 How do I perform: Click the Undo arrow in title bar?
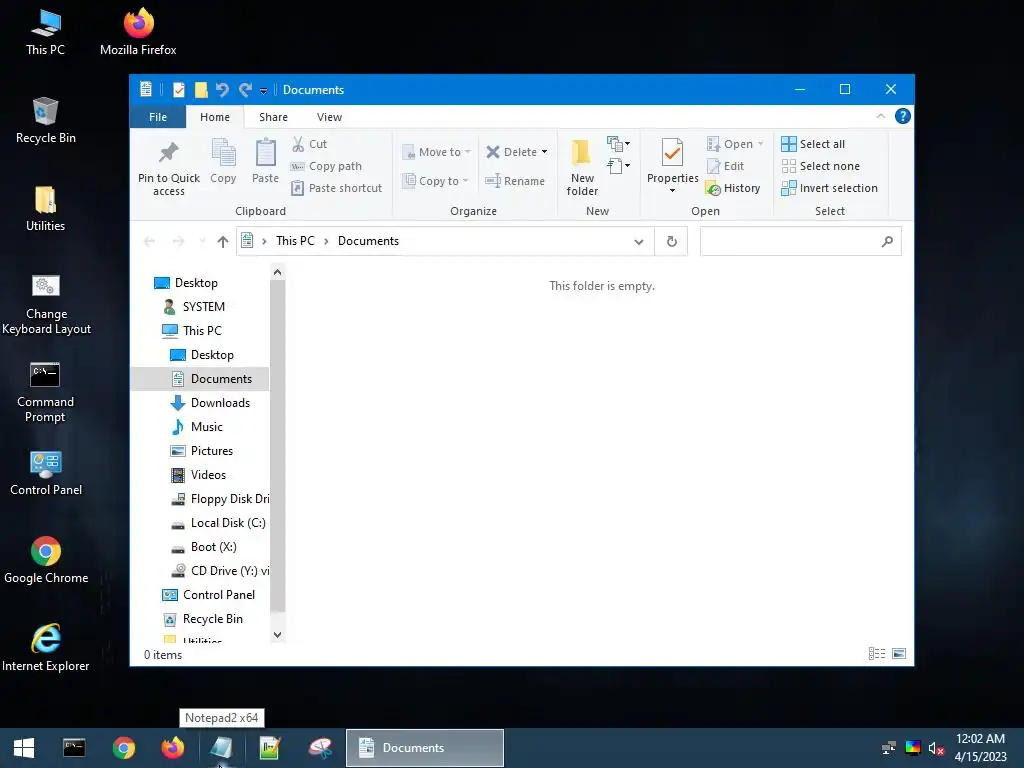222,89
